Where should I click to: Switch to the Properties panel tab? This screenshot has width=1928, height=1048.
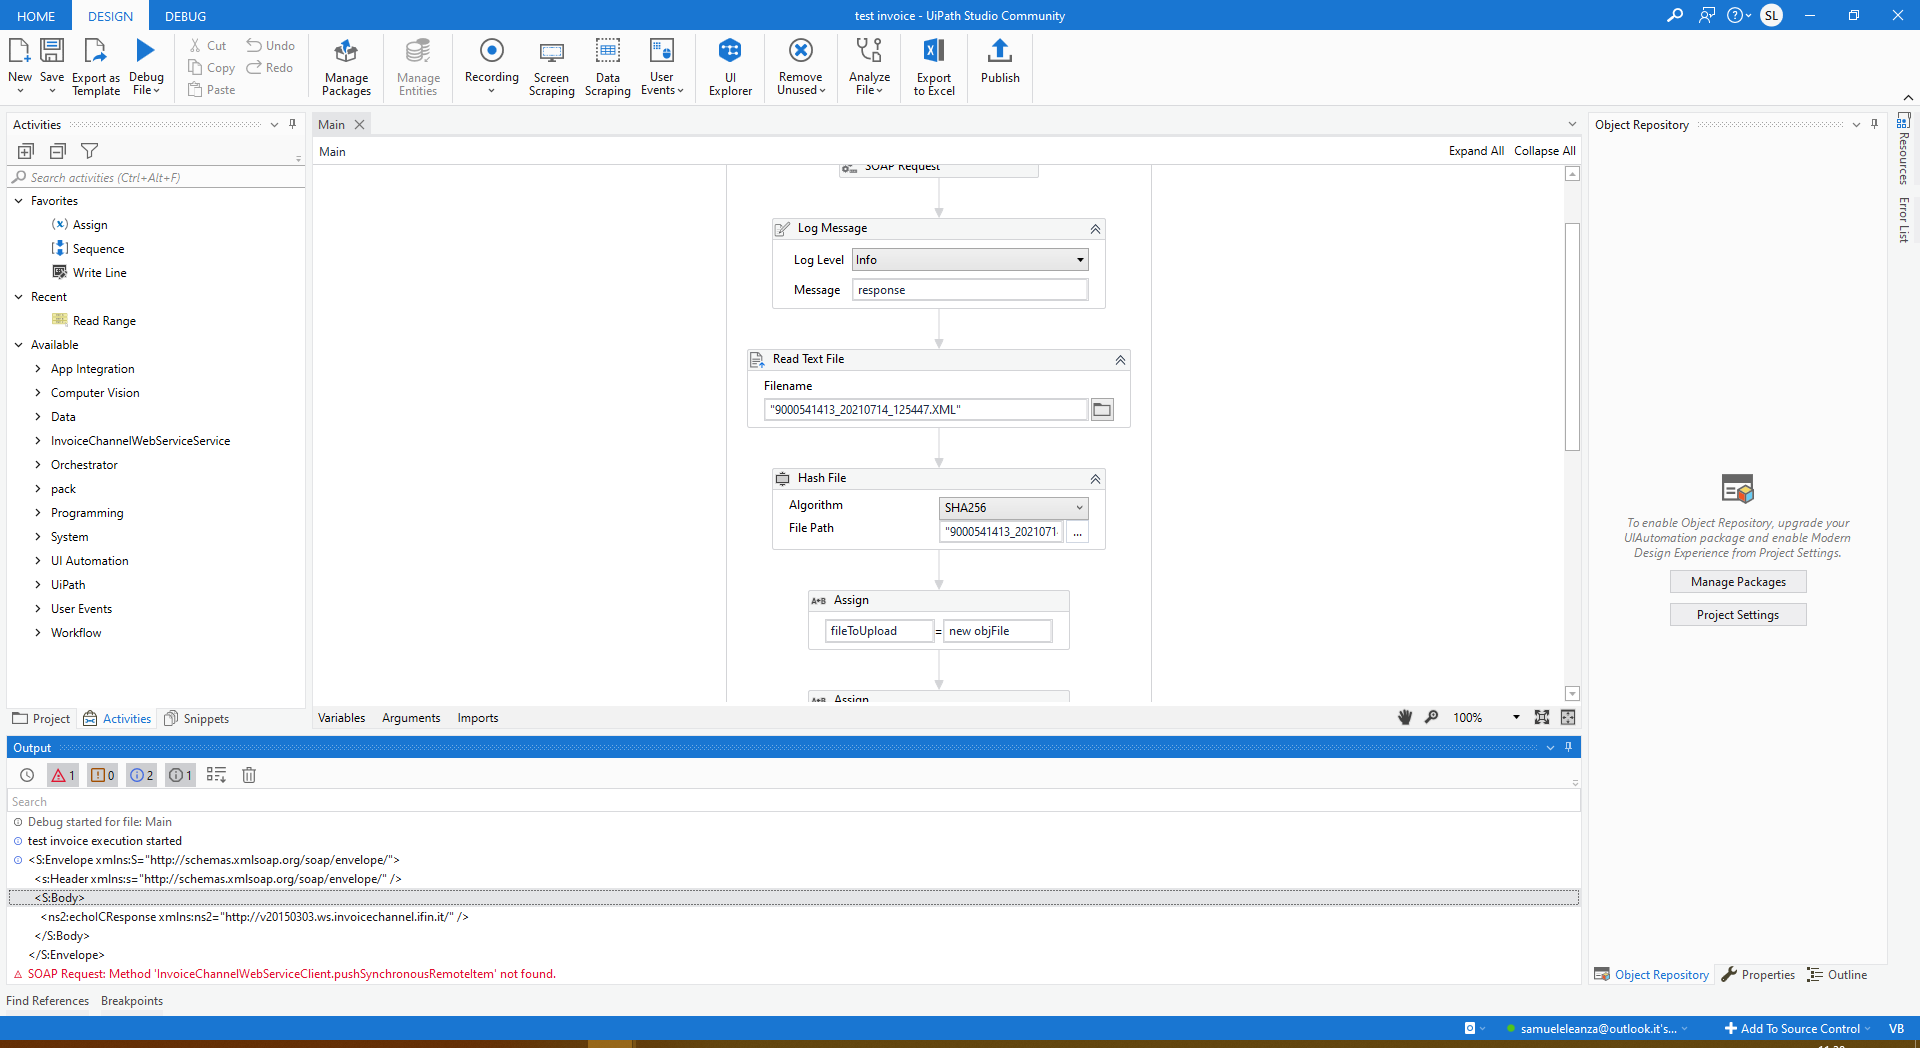tap(1758, 975)
